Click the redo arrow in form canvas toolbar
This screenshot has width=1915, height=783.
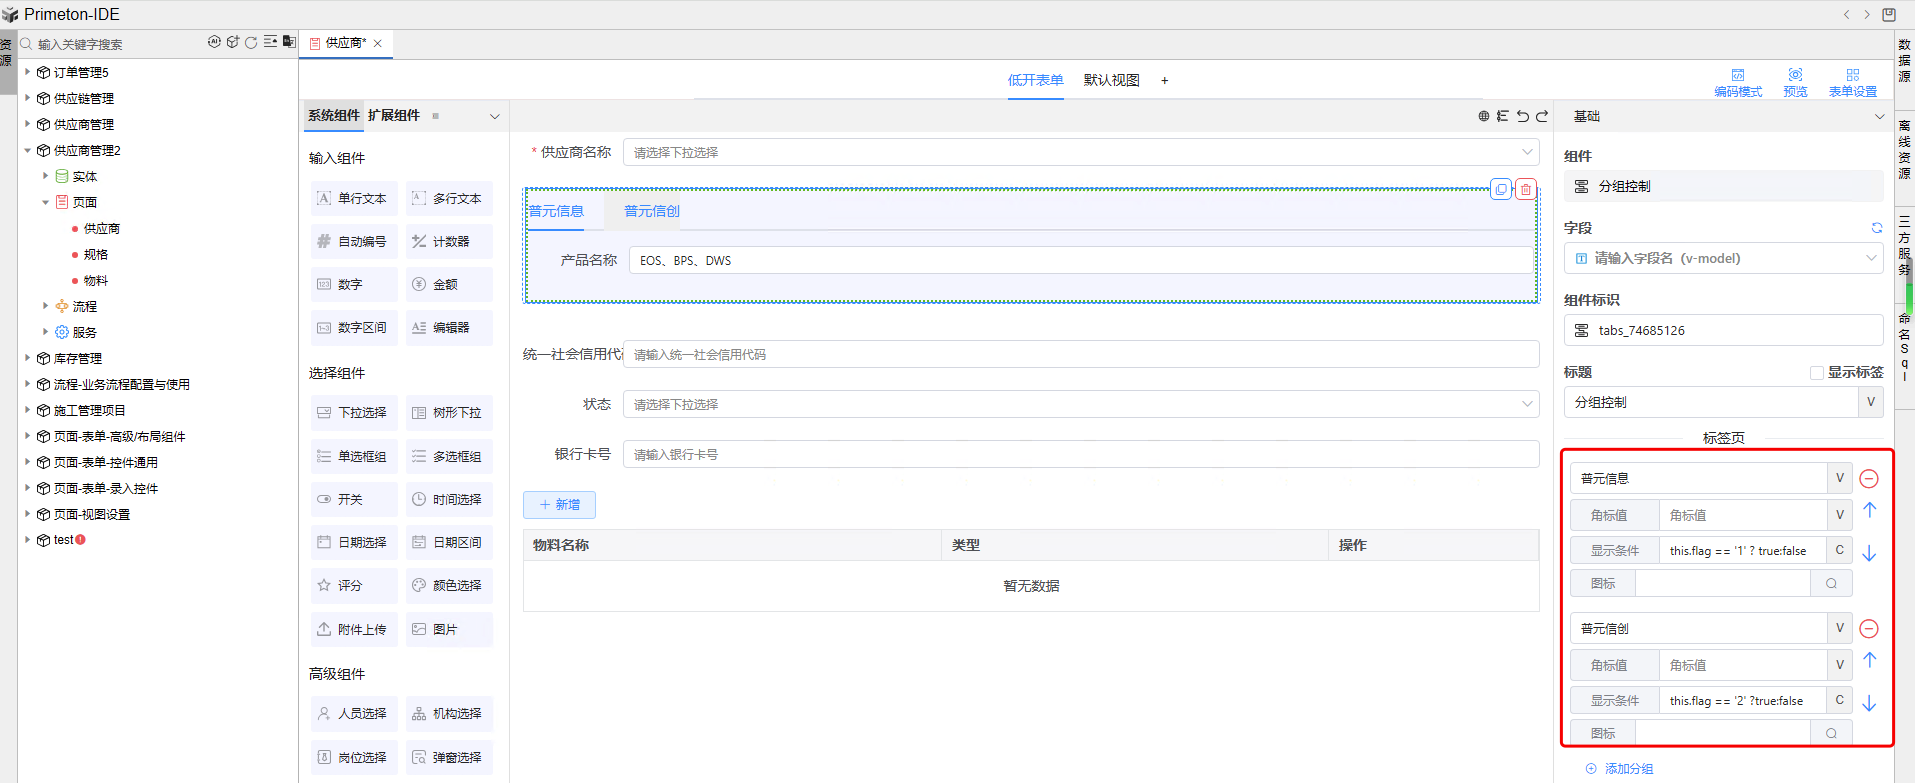coord(1542,116)
